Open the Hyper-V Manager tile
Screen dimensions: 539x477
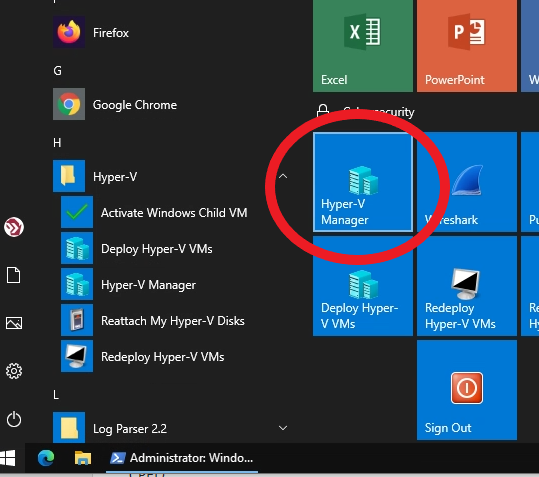[363, 182]
